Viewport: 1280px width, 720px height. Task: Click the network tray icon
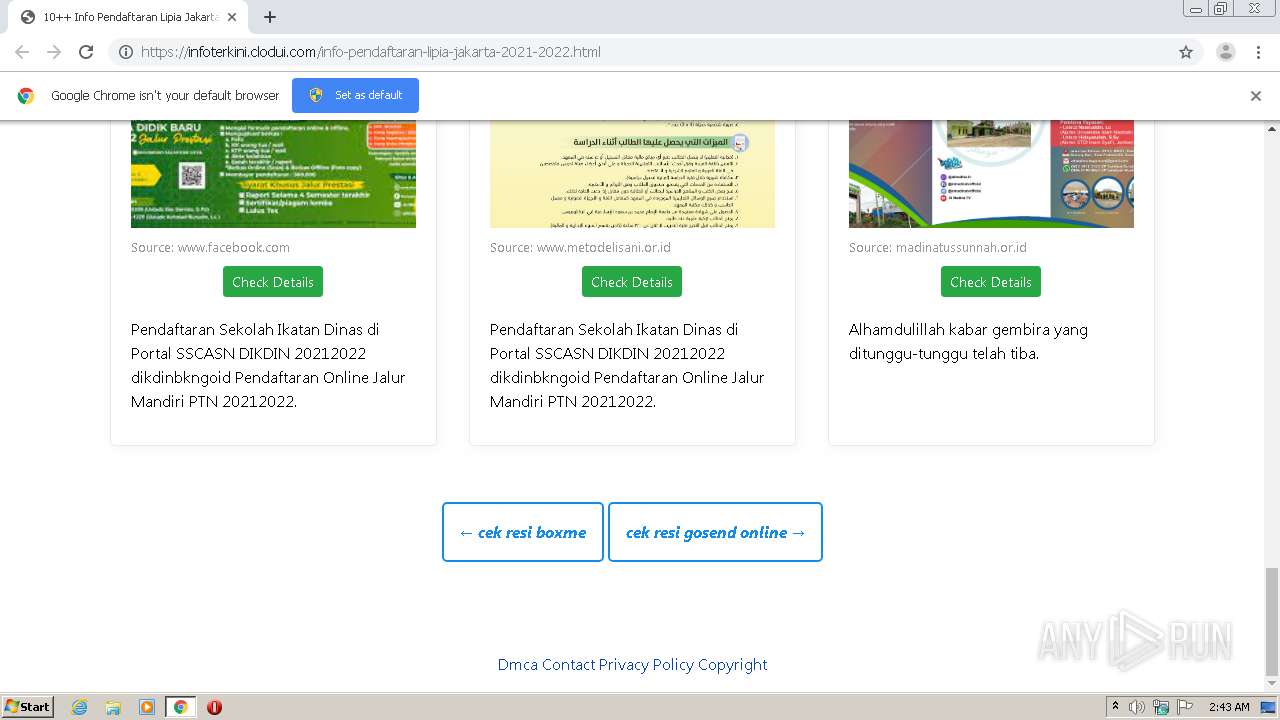click(1161, 707)
